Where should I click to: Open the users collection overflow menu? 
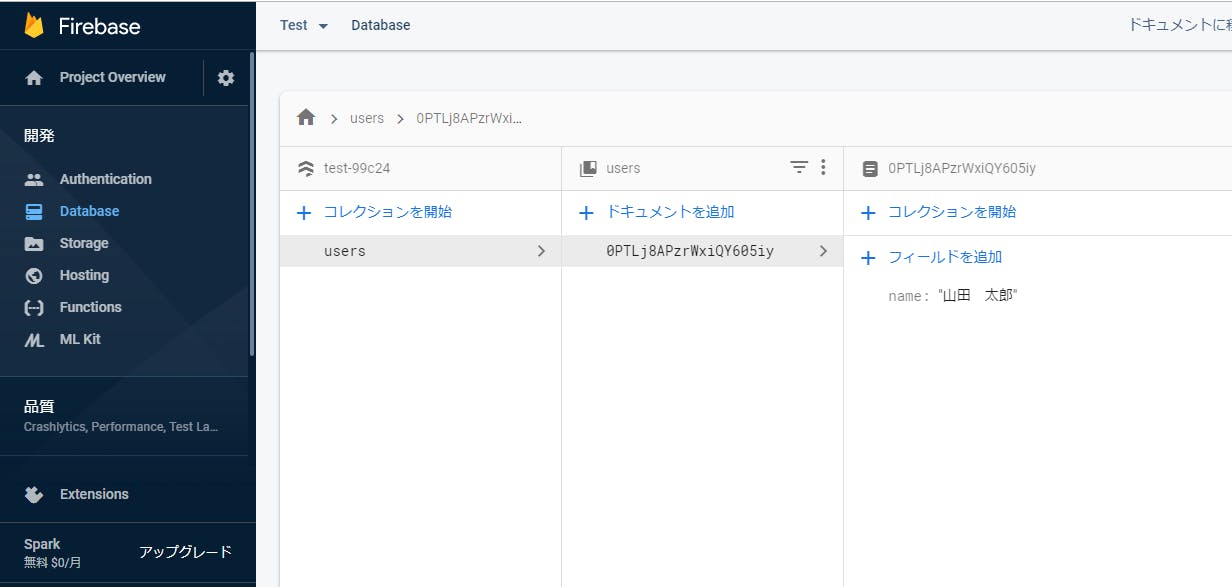821,167
